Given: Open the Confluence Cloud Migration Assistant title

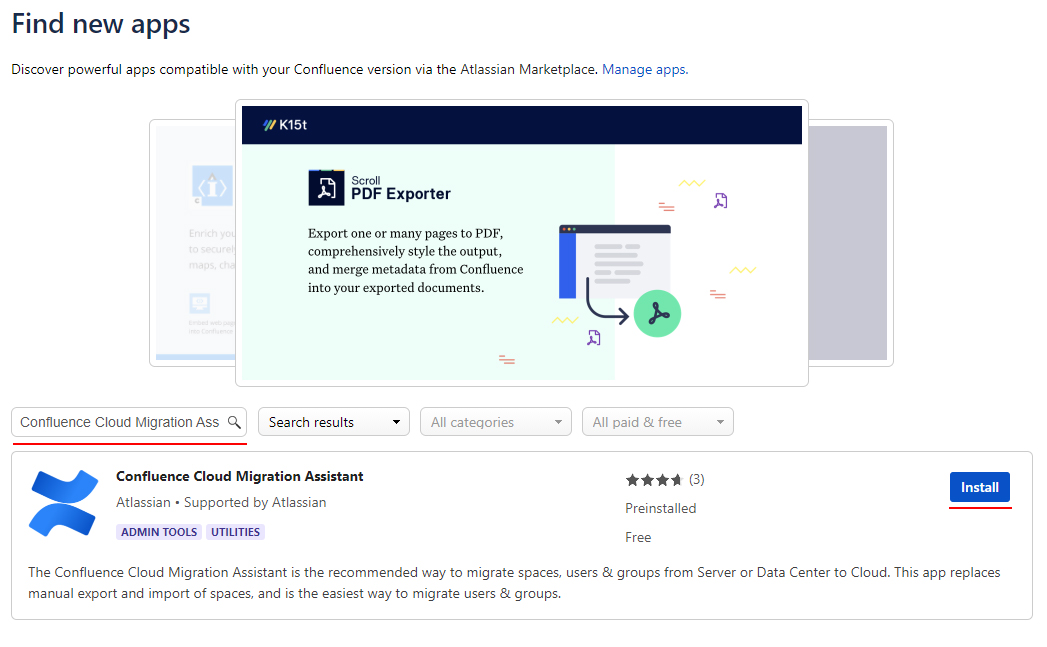Looking at the screenshot, I should pyautogui.click(x=240, y=476).
